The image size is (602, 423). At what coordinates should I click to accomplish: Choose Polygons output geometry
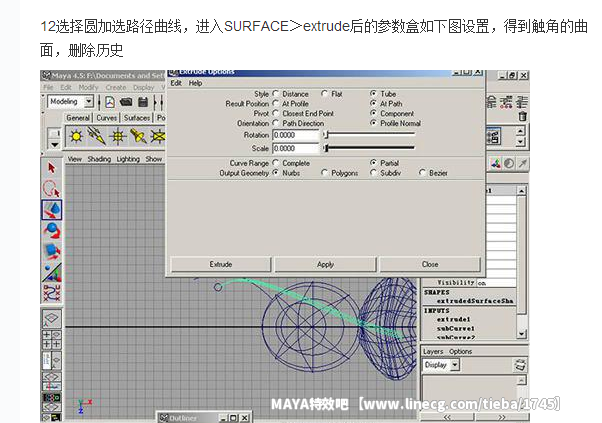[324, 173]
